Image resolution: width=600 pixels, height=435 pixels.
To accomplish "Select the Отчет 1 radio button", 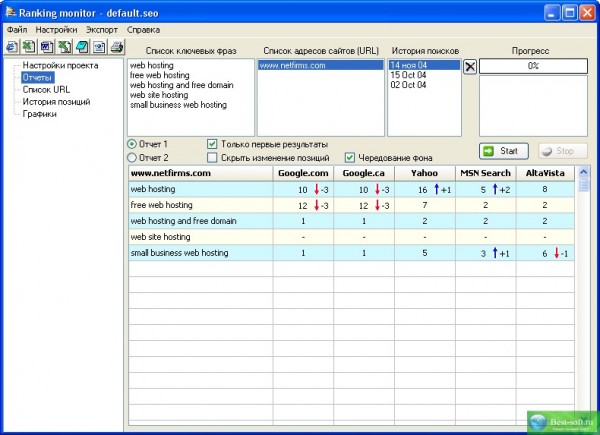I will click(x=133, y=144).
